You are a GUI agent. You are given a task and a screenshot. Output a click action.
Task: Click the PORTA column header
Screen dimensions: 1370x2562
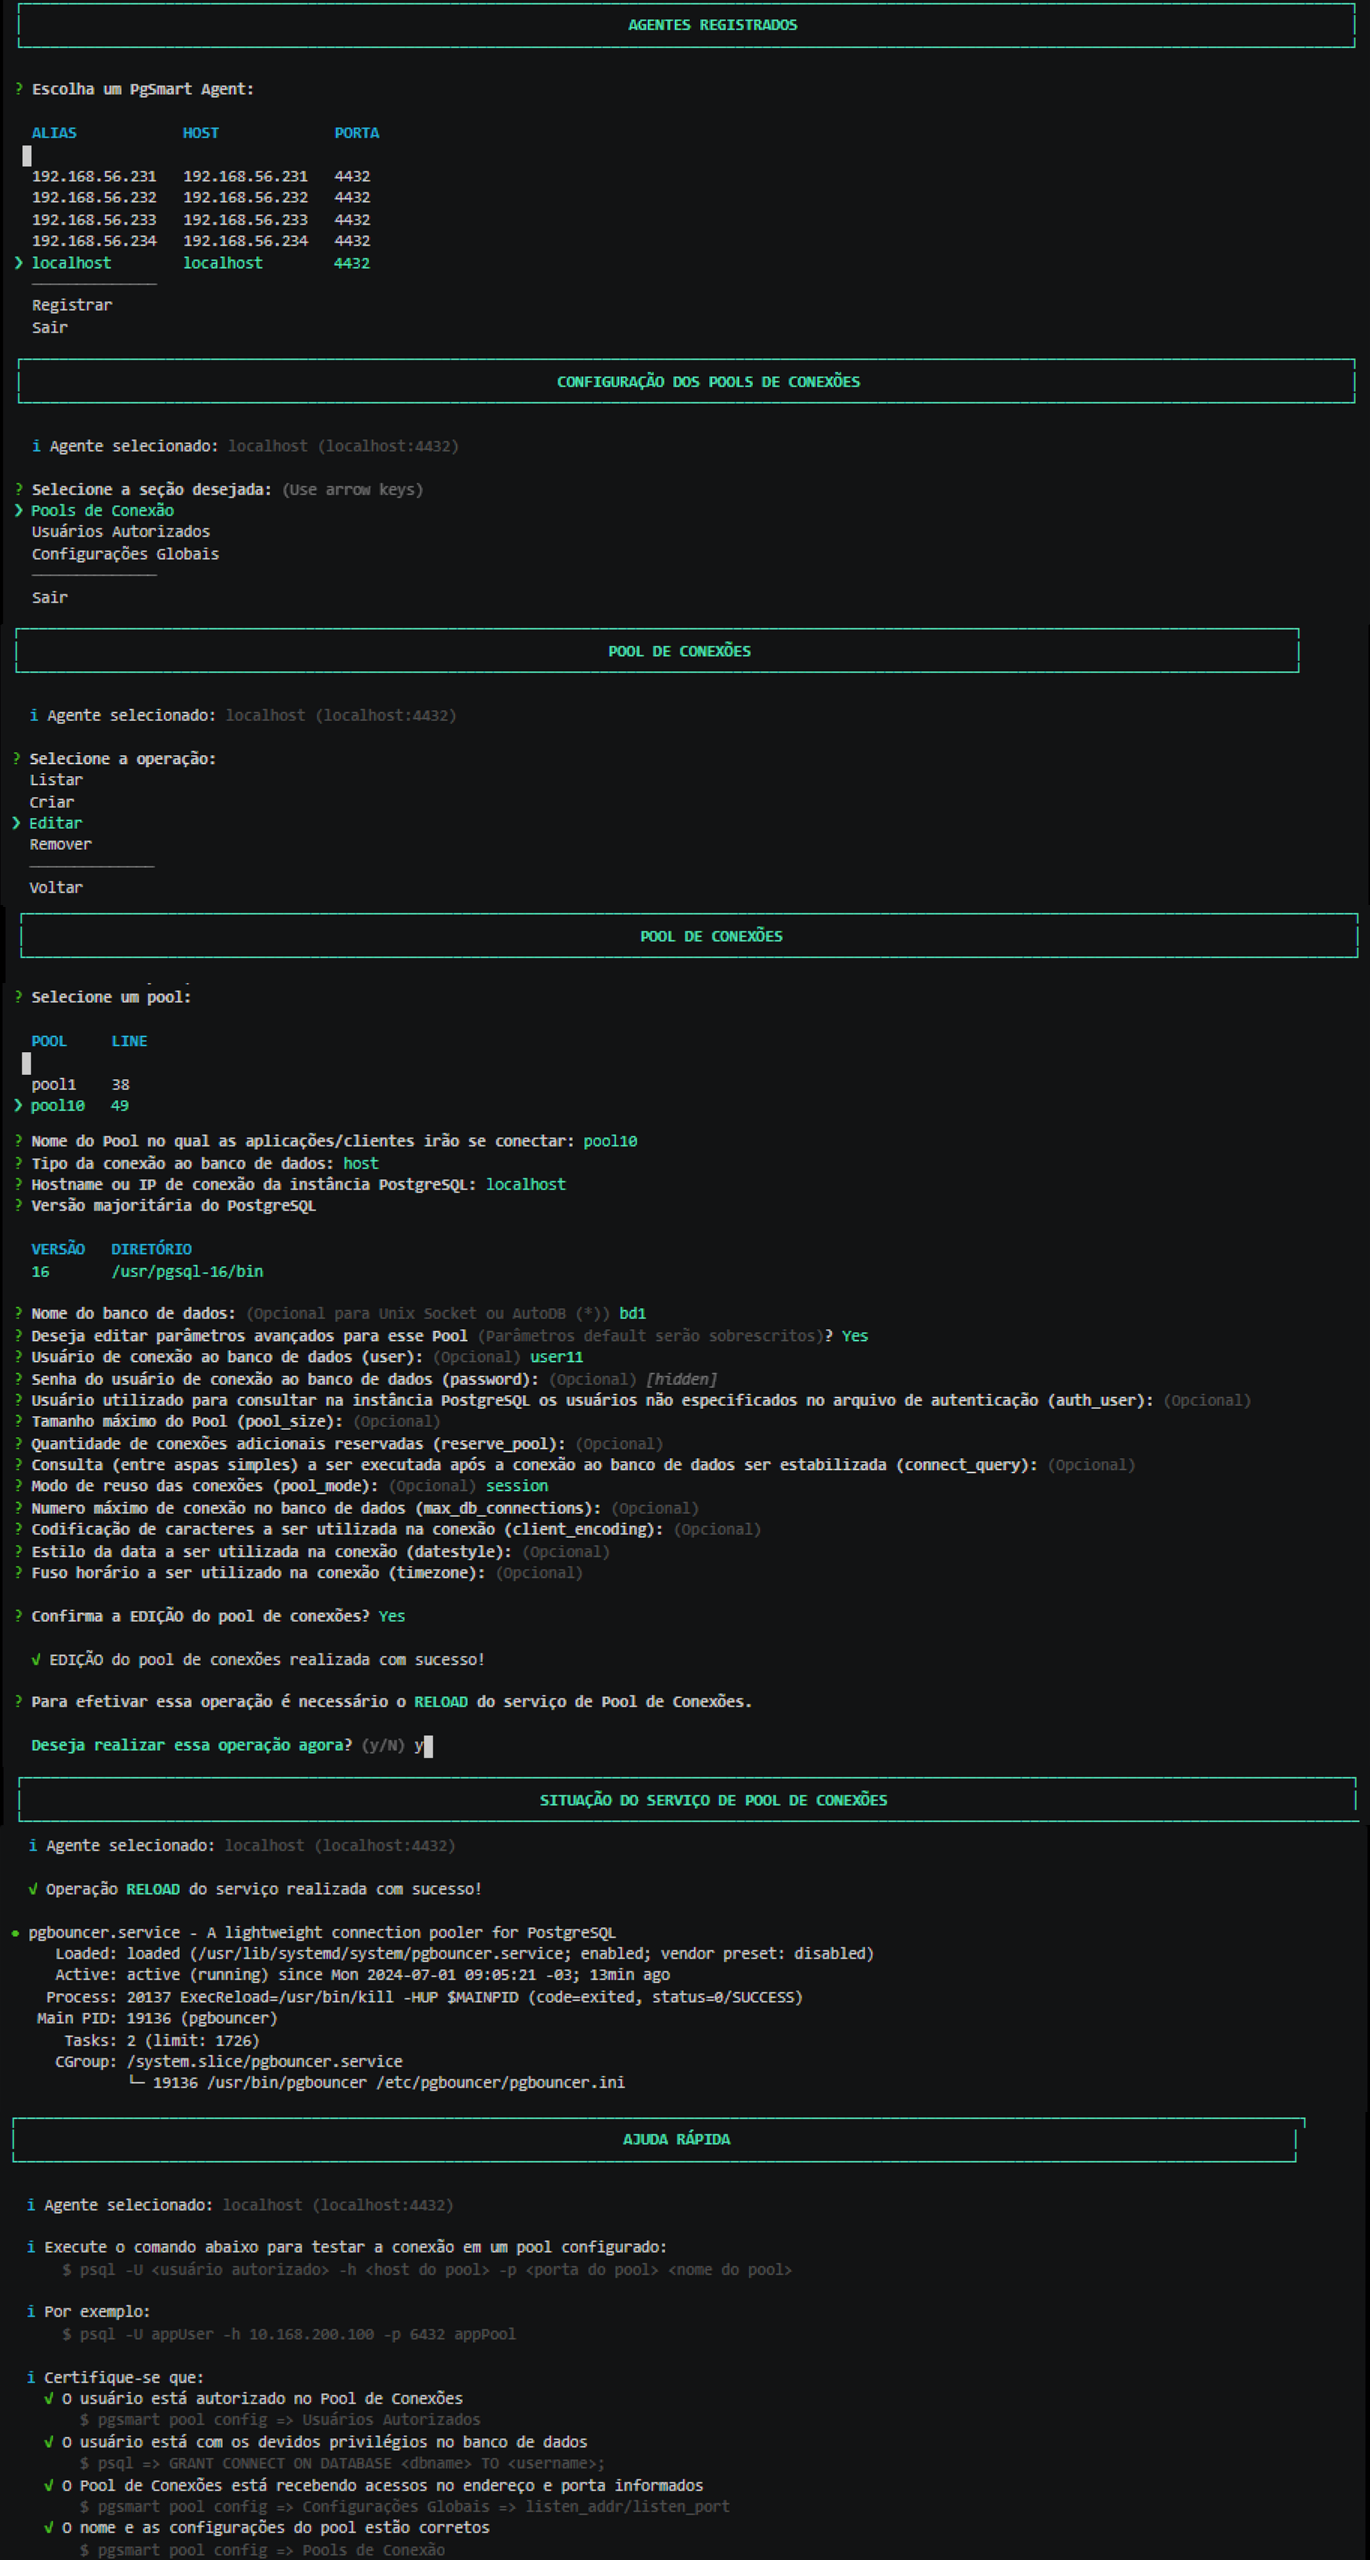click(x=357, y=133)
